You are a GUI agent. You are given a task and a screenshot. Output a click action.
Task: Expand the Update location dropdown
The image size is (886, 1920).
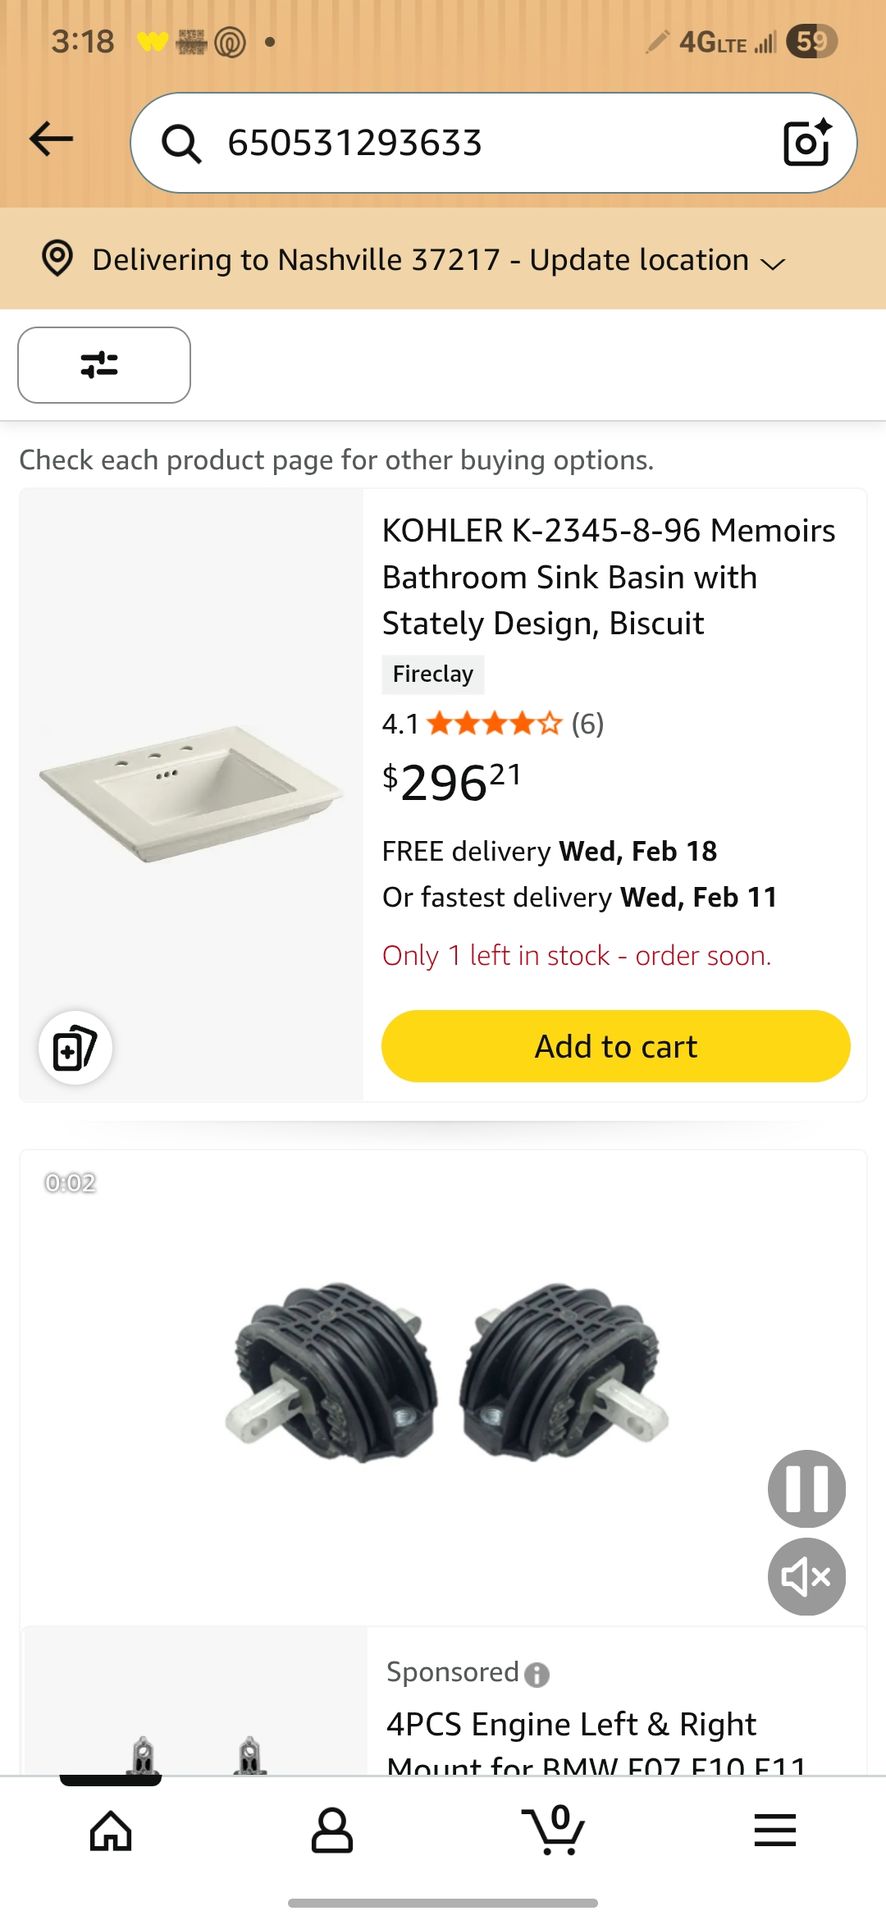772,263
